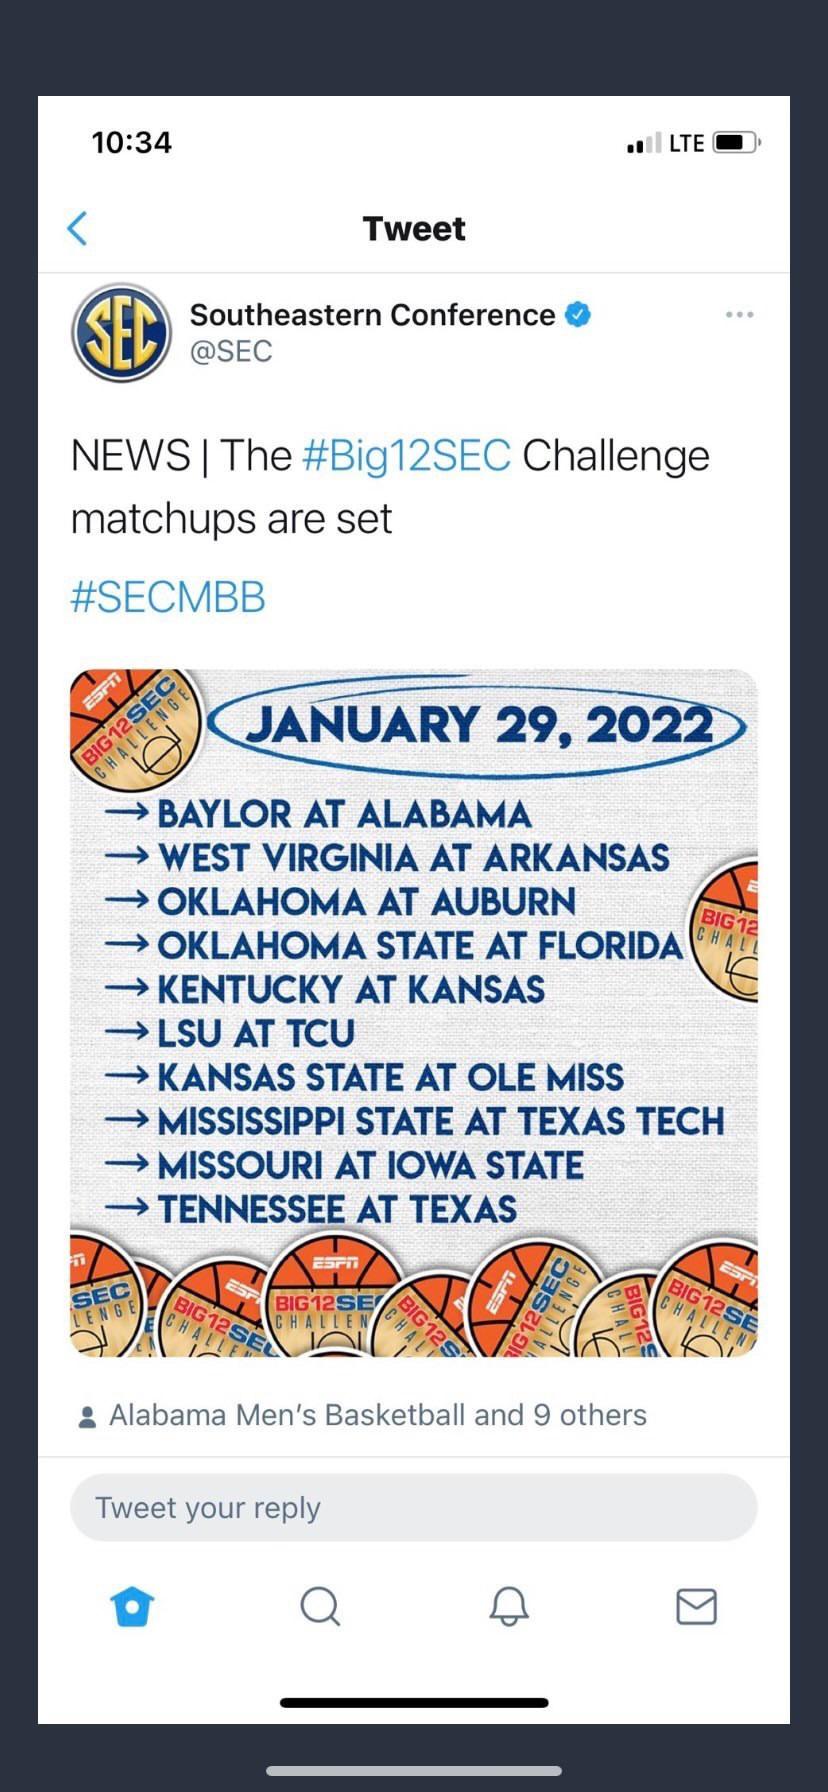Tap the back chevron arrow
Image resolution: width=828 pixels, height=1792 pixels.
pos(77,228)
